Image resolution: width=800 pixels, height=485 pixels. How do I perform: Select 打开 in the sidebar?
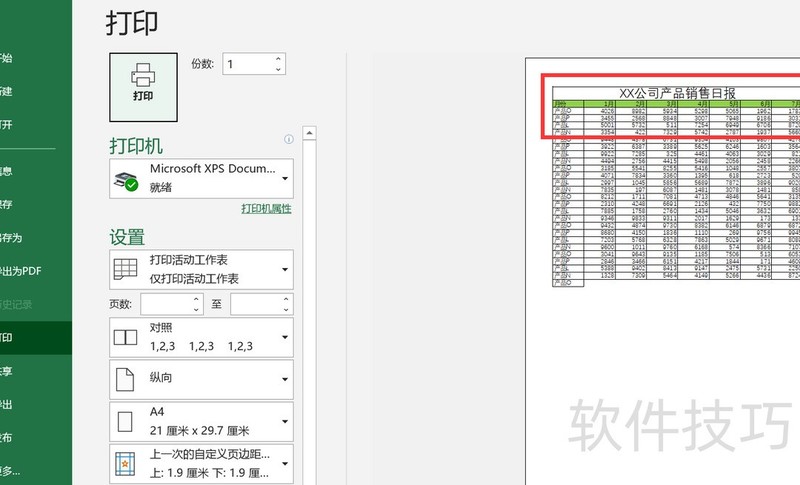tap(36, 124)
